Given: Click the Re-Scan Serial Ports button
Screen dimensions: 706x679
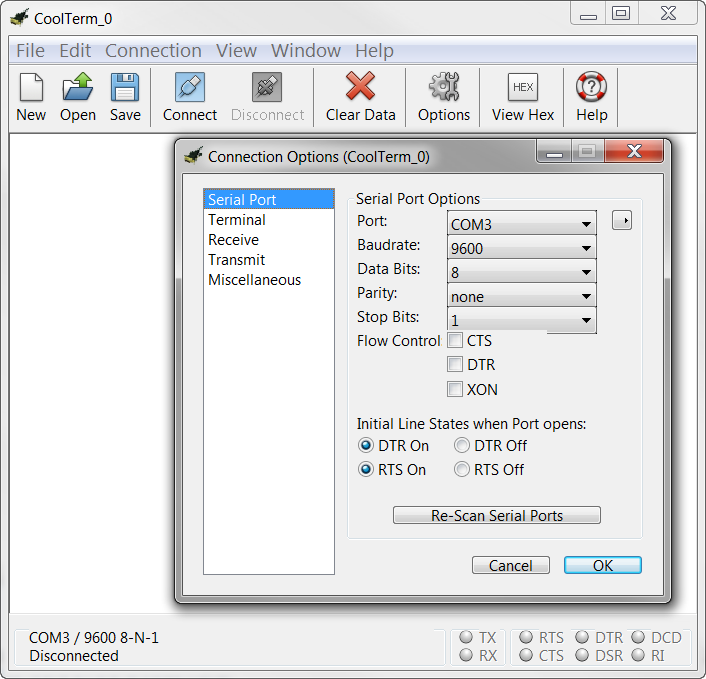Looking at the screenshot, I should click(x=497, y=516).
